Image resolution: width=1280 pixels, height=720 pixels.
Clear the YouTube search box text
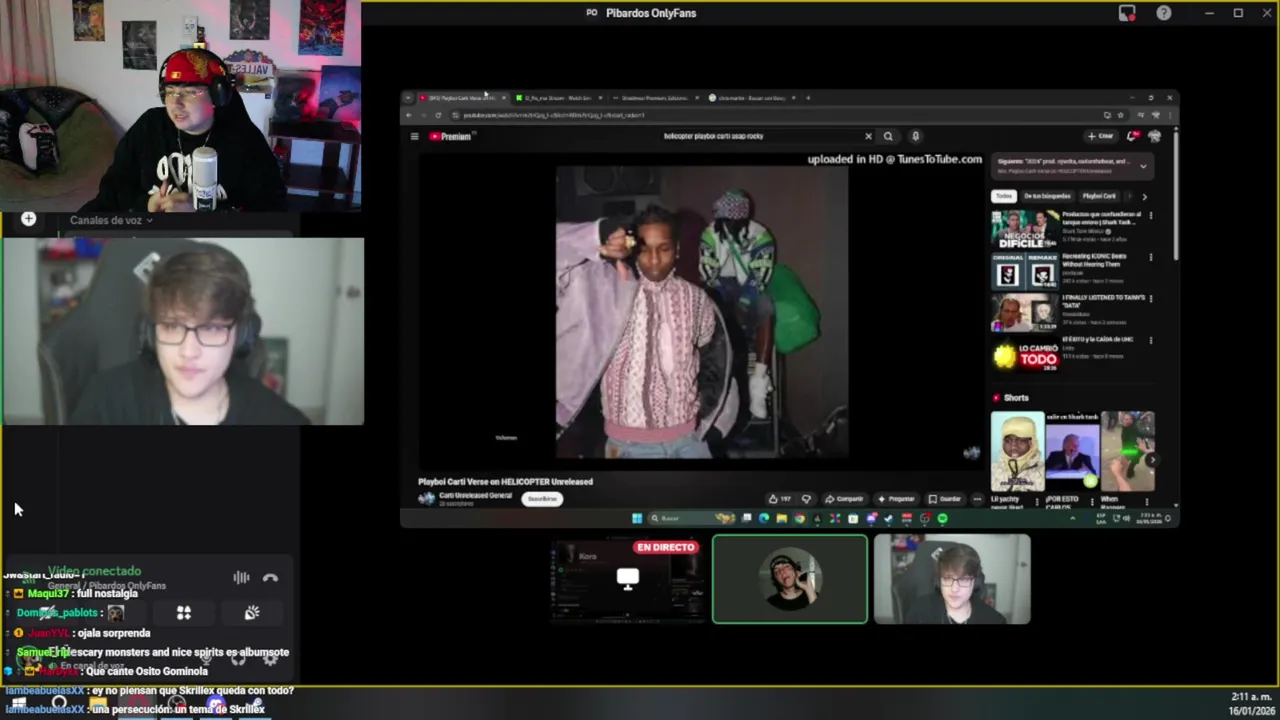tap(868, 136)
